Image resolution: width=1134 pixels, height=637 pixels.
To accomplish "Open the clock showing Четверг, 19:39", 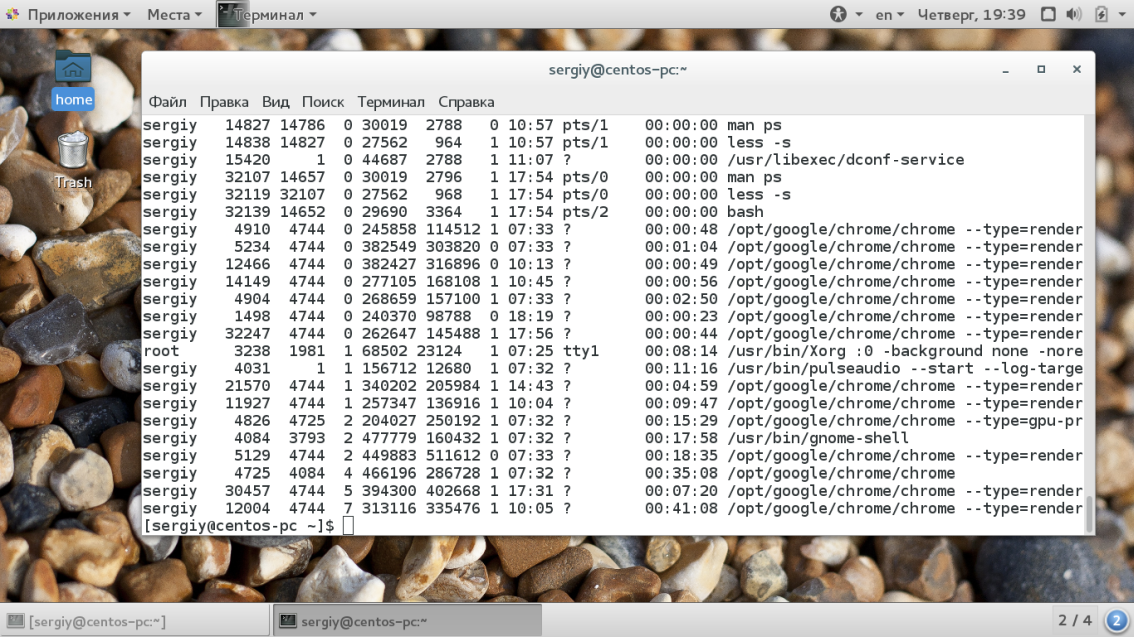I will tap(972, 14).
